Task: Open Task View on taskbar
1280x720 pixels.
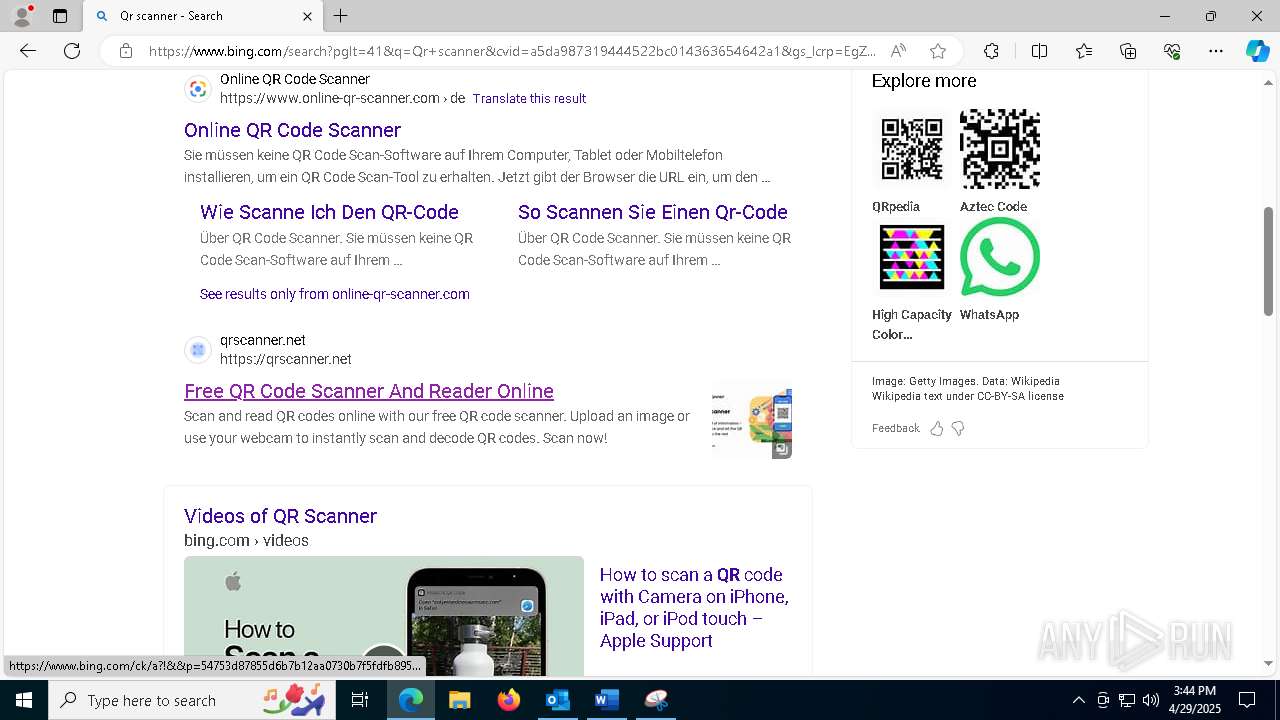Action: (360, 700)
